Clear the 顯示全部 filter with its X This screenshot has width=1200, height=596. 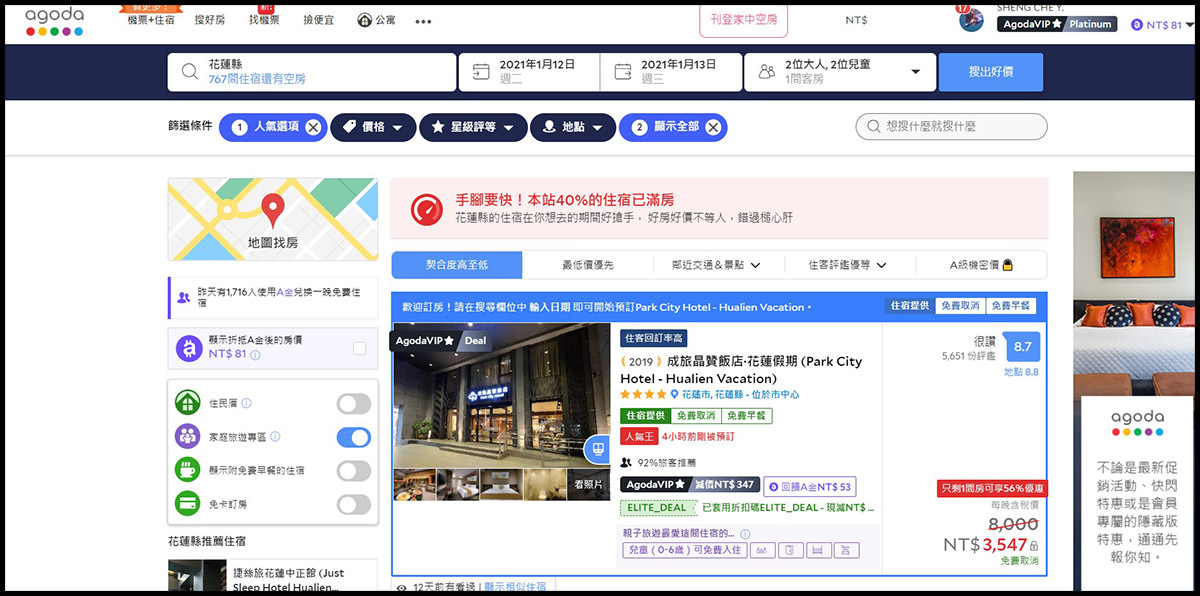712,127
